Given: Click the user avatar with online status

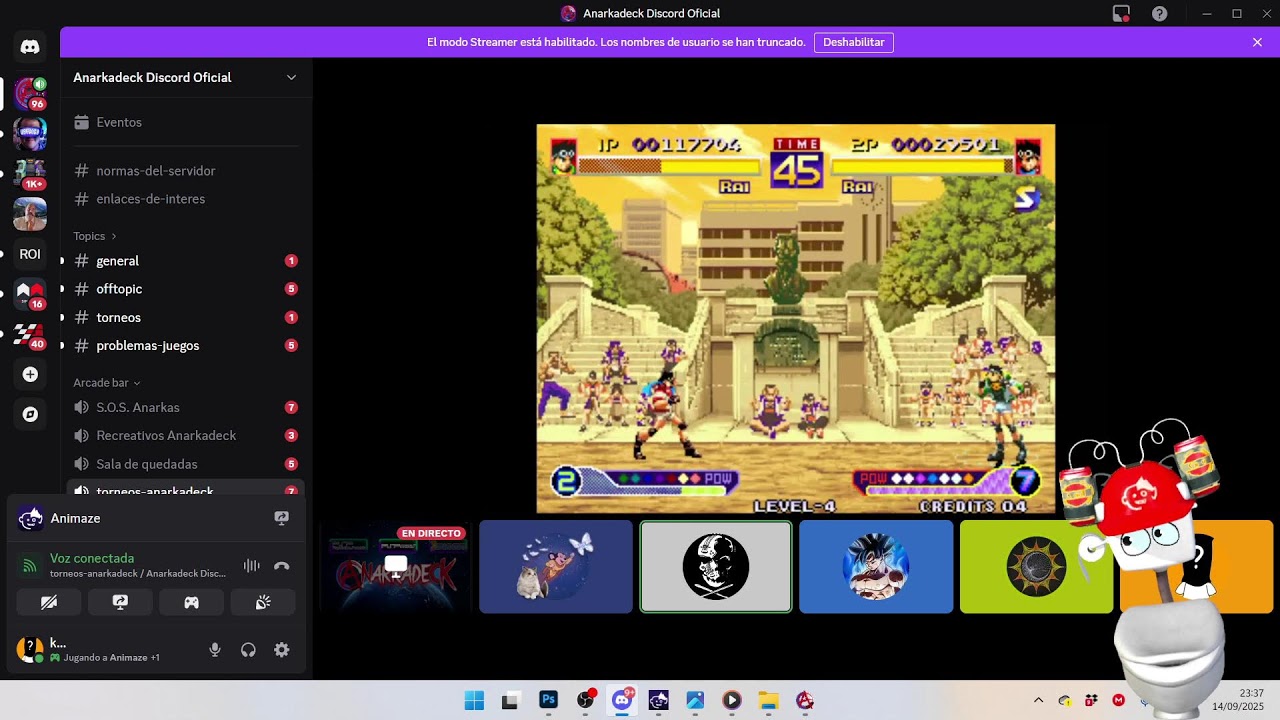Looking at the screenshot, I should pyautogui.click(x=30, y=649).
